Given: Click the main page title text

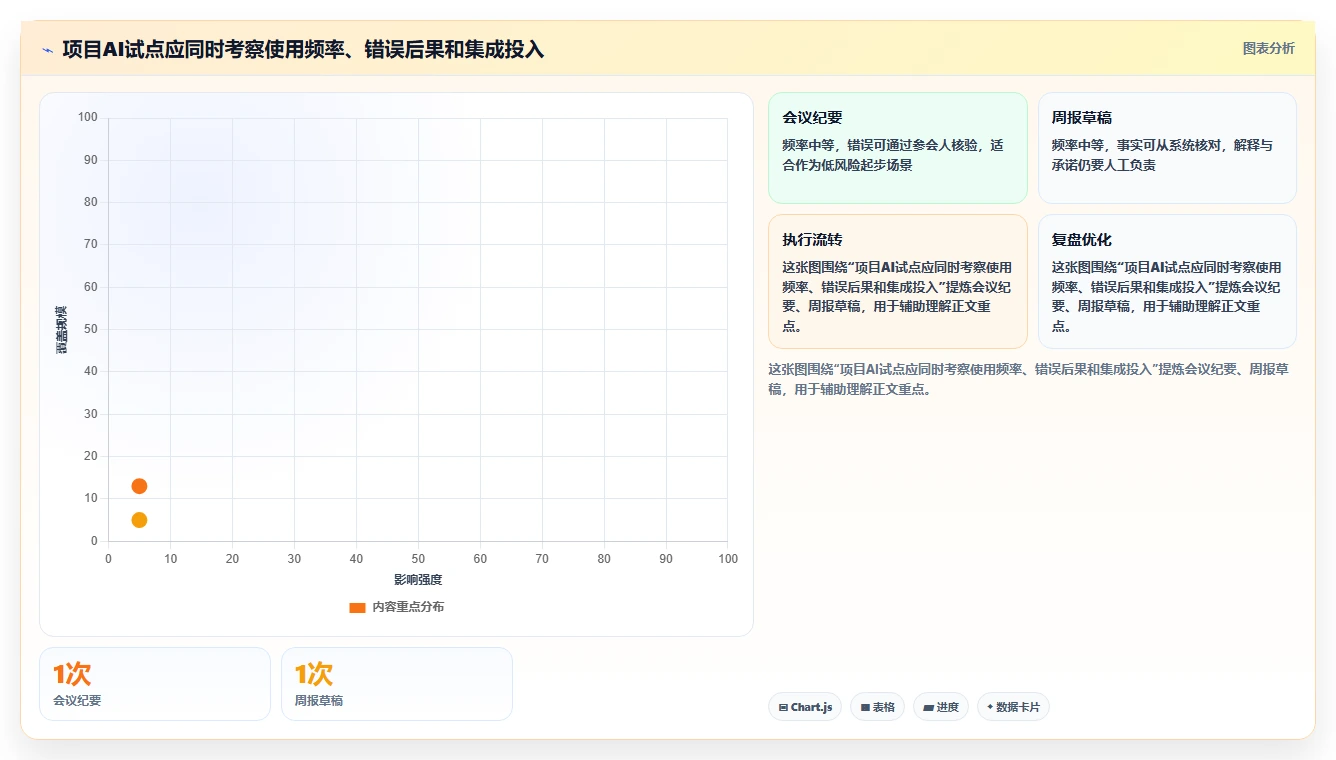Looking at the screenshot, I should point(303,49).
